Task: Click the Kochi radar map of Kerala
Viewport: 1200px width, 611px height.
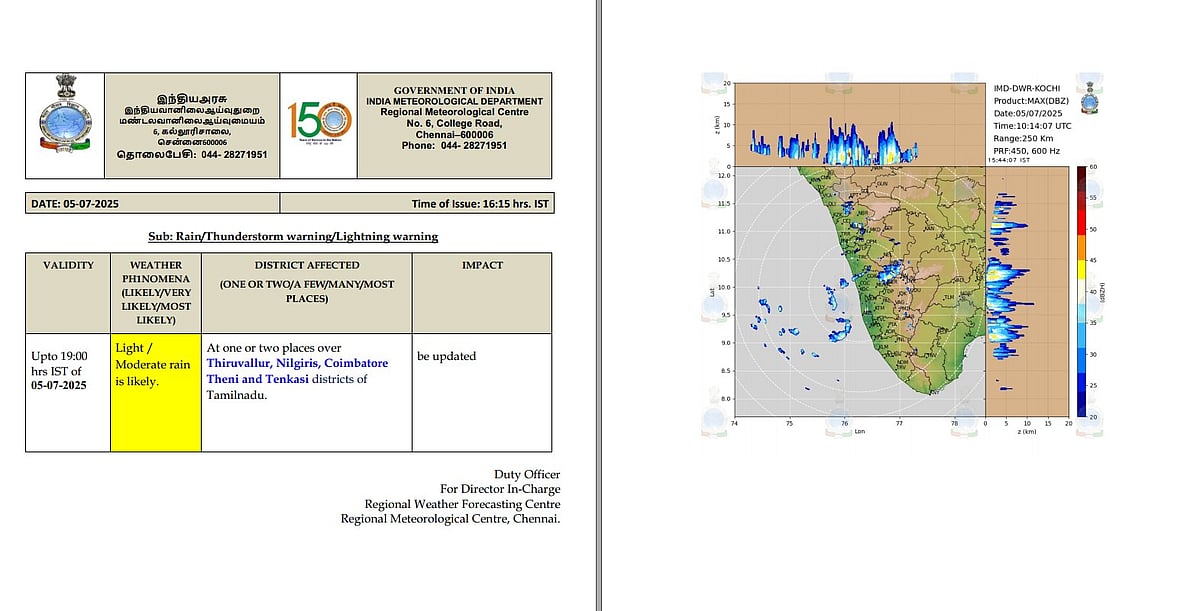Action: click(x=859, y=290)
